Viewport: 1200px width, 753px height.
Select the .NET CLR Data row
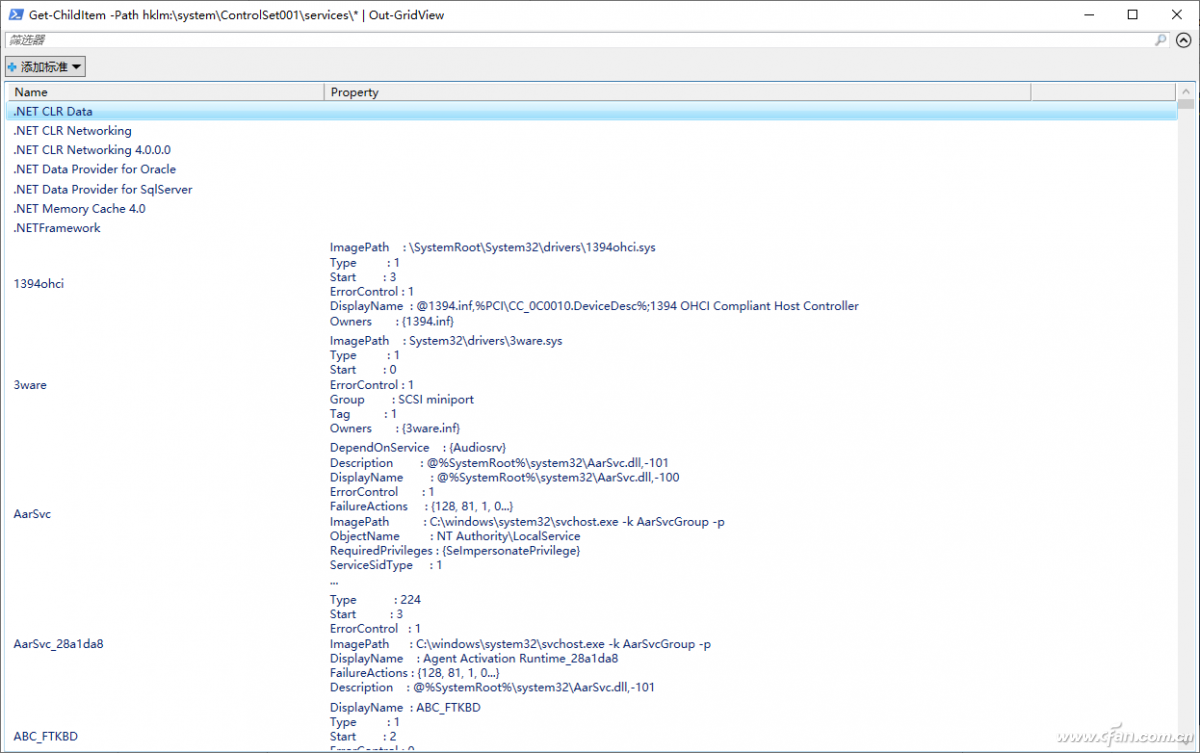[x=53, y=111]
